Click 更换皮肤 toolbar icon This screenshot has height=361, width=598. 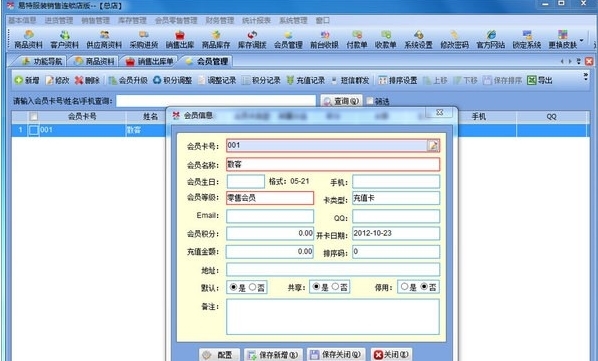(563, 40)
